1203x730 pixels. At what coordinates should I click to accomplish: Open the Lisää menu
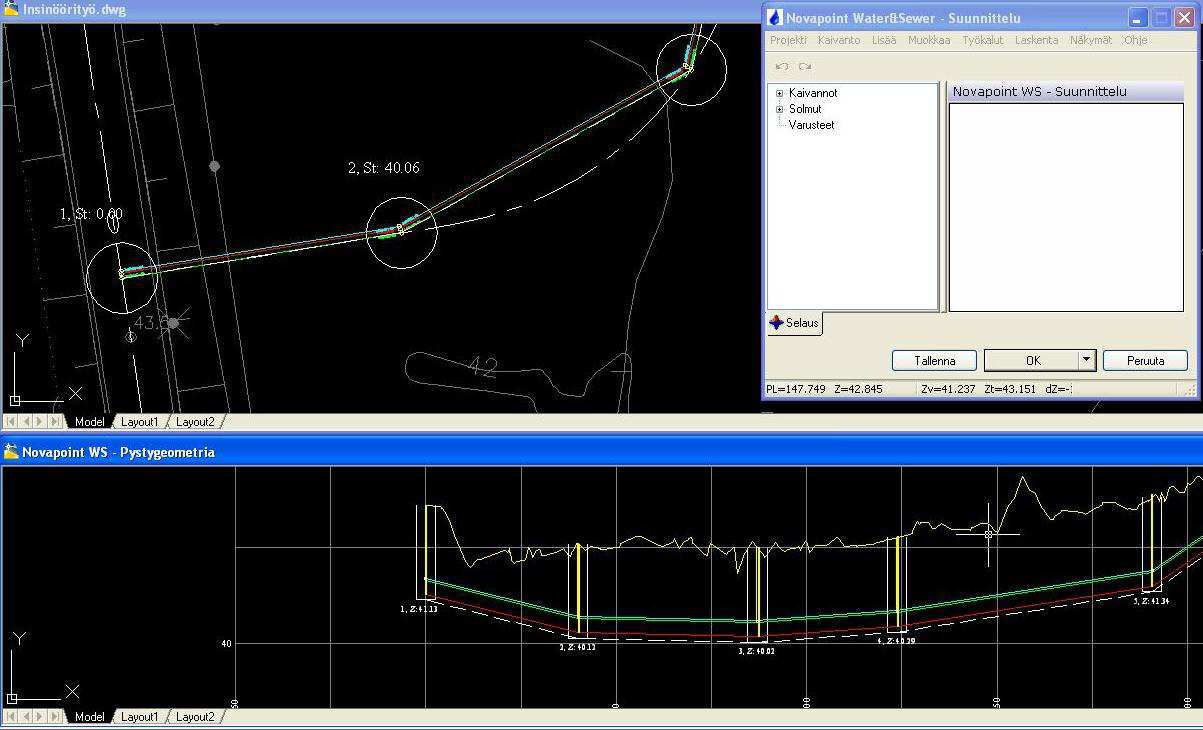click(884, 41)
